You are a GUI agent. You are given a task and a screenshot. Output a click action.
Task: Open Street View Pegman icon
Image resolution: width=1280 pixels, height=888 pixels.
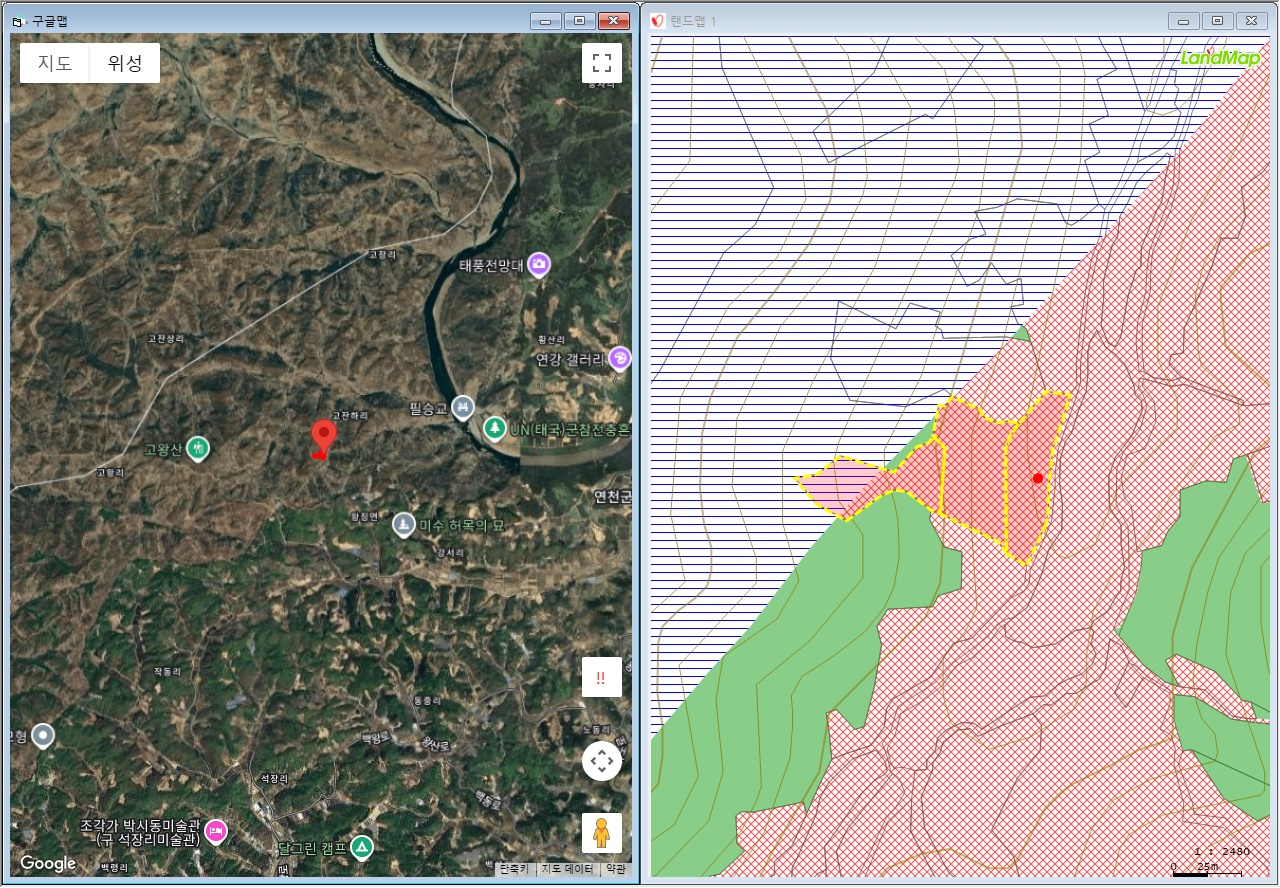[601, 832]
